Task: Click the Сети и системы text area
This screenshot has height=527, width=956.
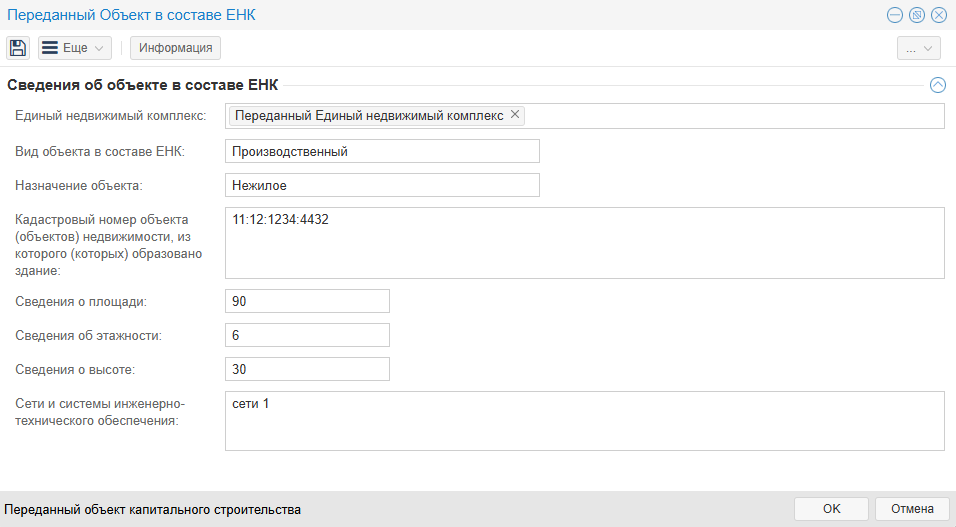Action: (584, 421)
